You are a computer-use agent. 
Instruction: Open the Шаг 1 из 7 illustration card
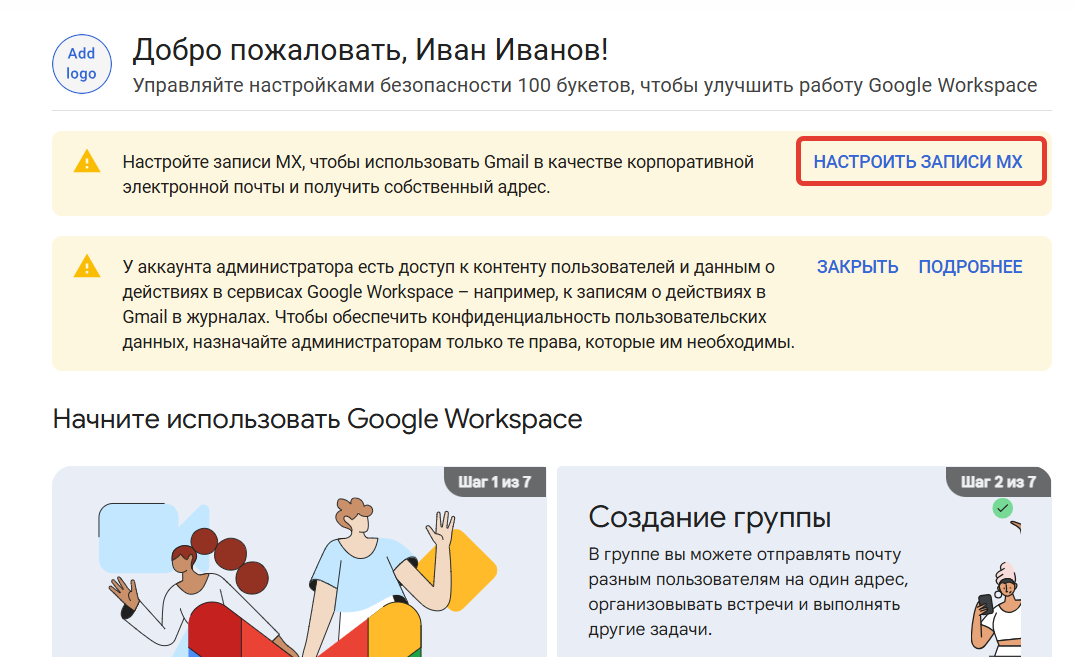[x=299, y=562]
